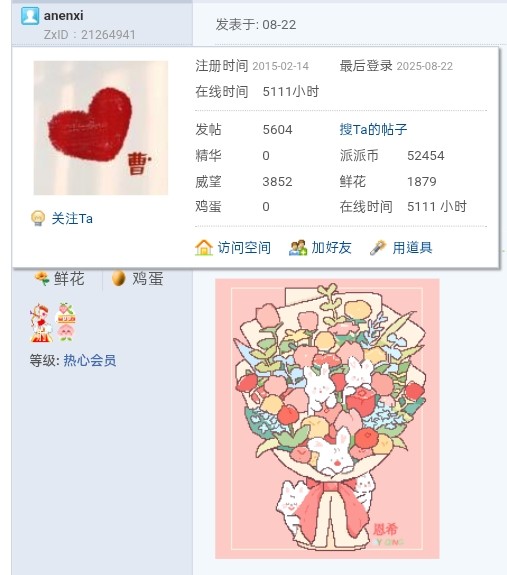
Task: Open the 用道具 link
Action: (412, 248)
